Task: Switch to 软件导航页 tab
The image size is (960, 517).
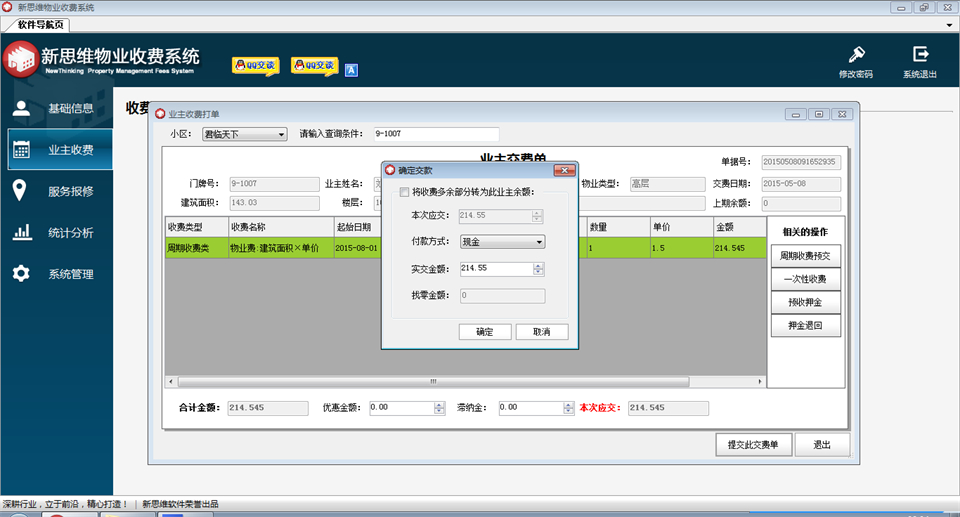Action: point(40,25)
